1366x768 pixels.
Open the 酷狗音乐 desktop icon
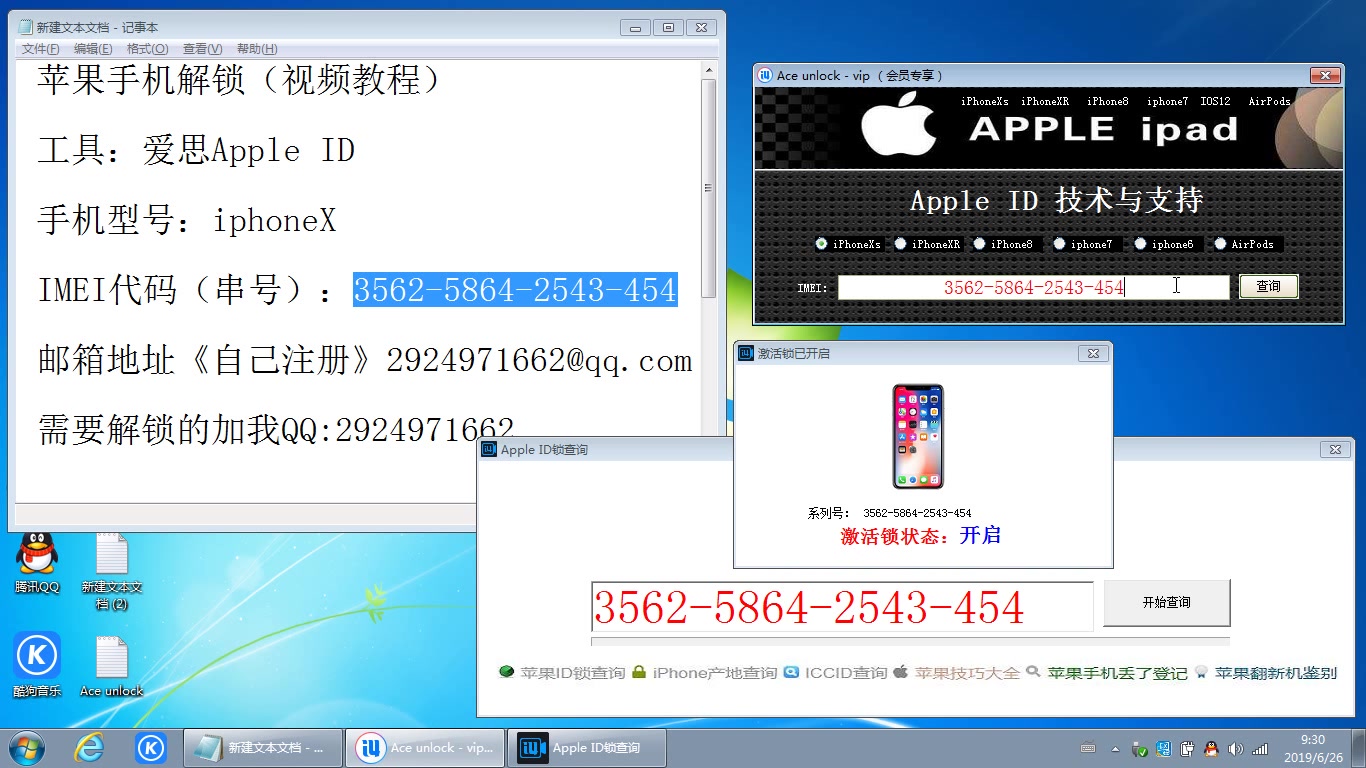point(37,664)
